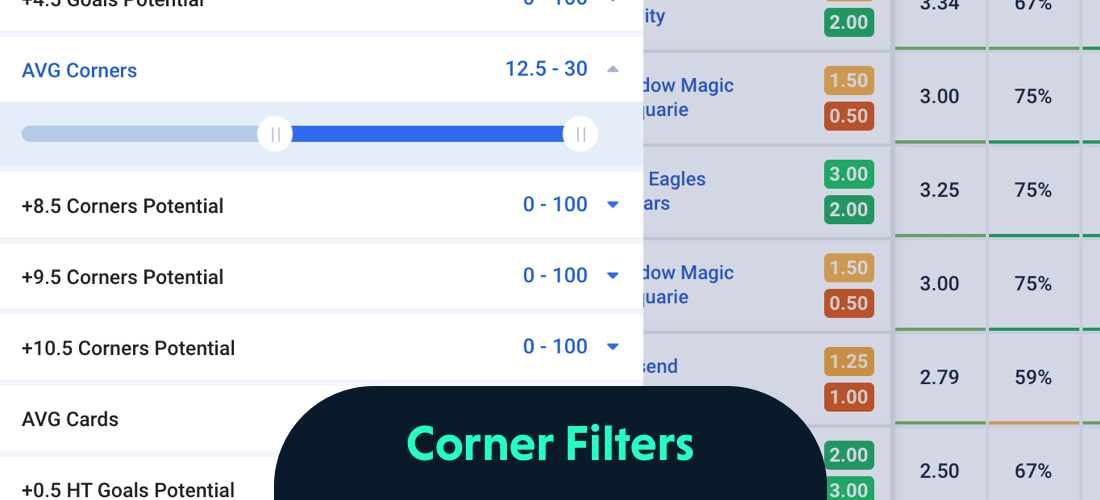Select the +8.5 Corners Potential label
Screen dimensions: 1100x500
pos(122,206)
